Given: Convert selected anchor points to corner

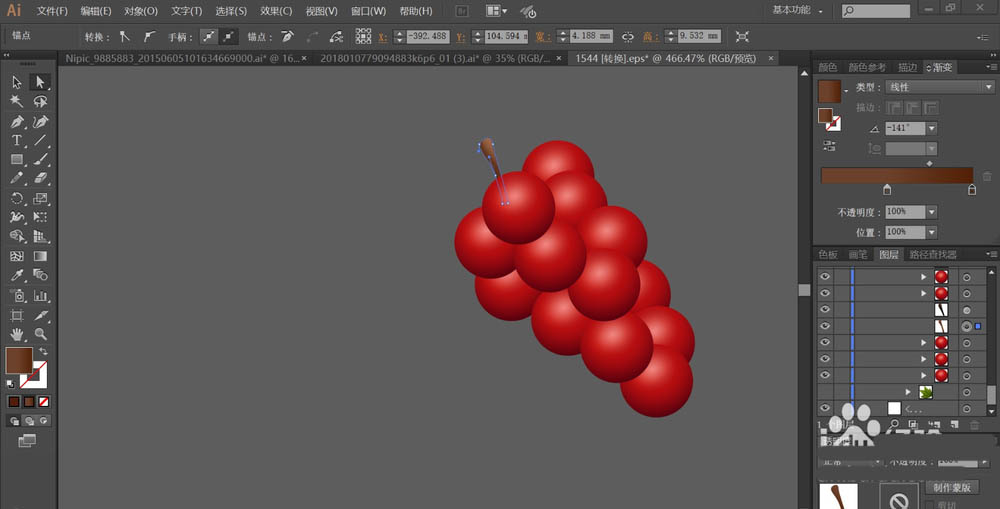Looking at the screenshot, I should pos(125,37).
